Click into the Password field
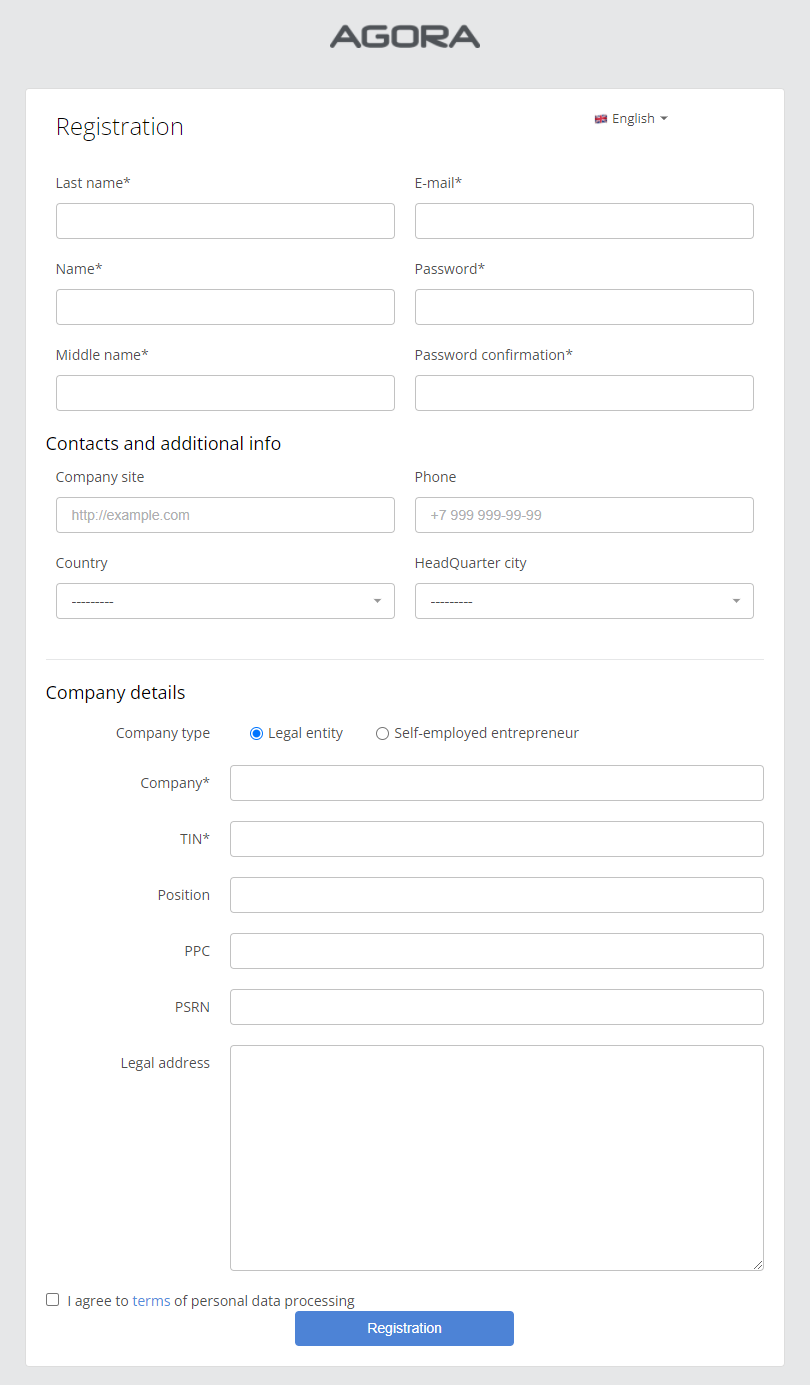 click(584, 307)
